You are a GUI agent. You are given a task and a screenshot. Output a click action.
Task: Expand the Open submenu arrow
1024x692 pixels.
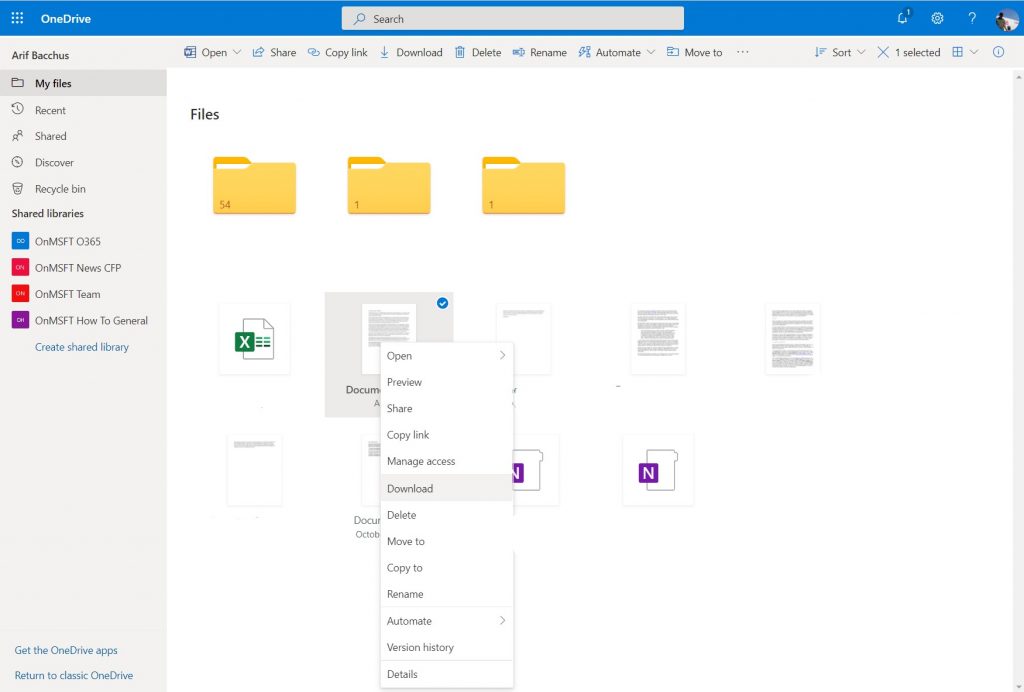point(502,355)
